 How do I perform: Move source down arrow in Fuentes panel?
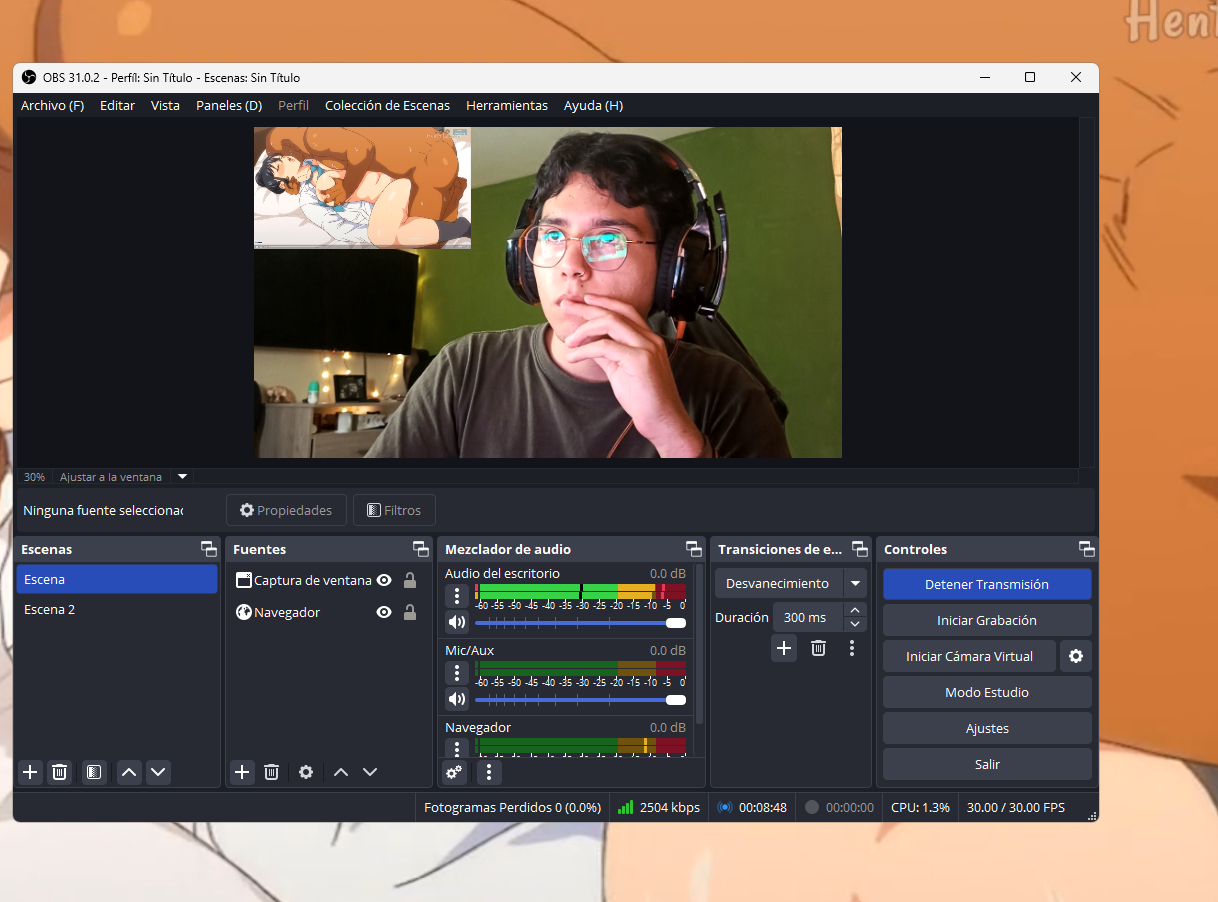click(x=370, y=772)
